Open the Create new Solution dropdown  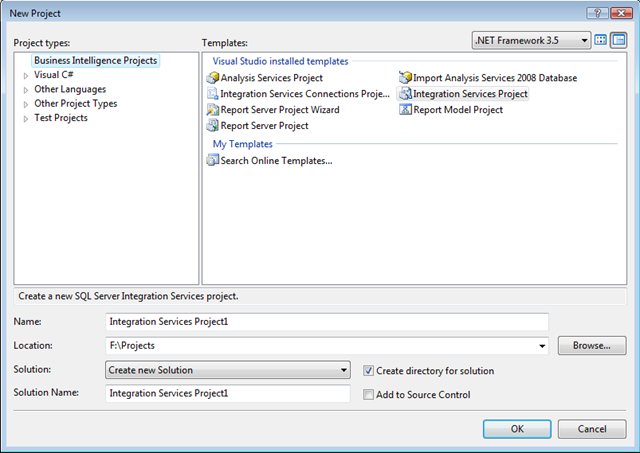pyautogui.click(x=228, y=370)
